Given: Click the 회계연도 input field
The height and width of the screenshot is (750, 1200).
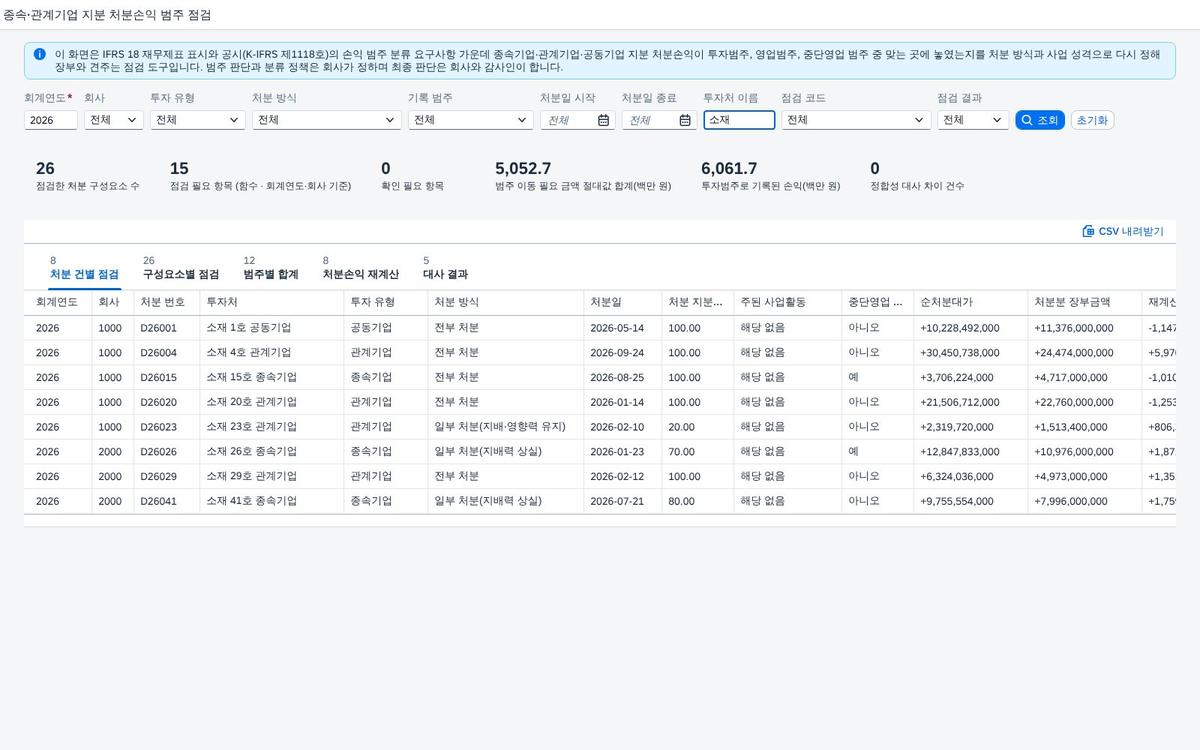Looking at the screenshot, I should [51, 120].
